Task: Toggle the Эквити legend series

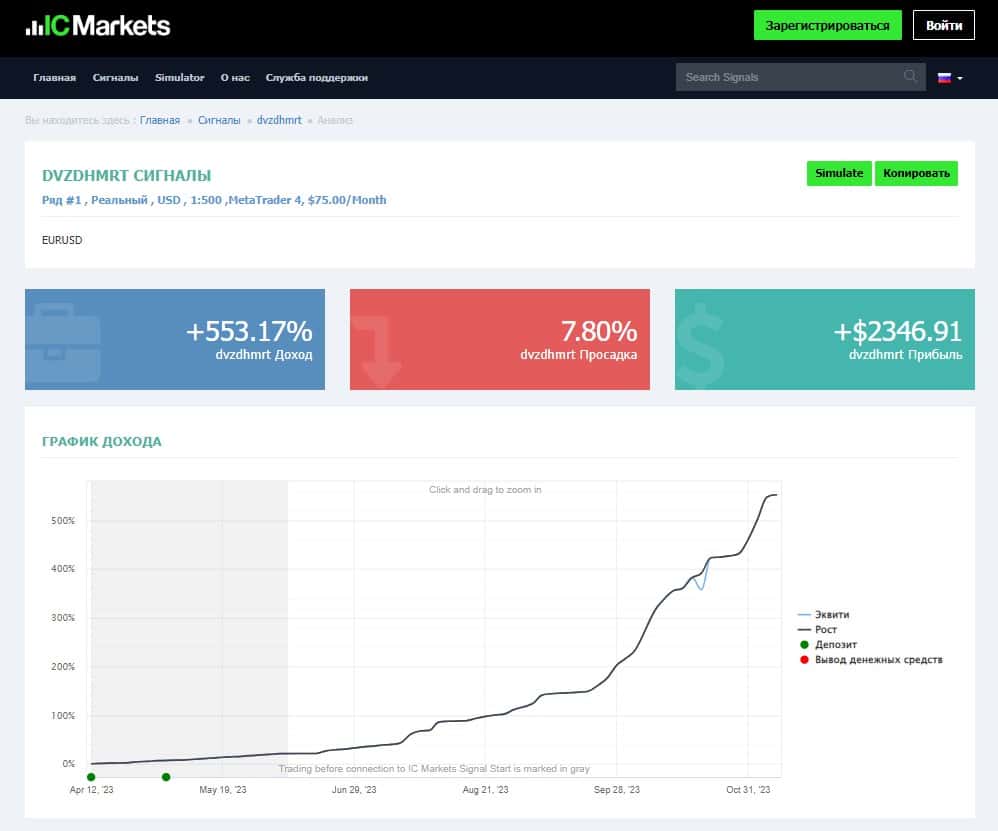Action: coord(823,615)
